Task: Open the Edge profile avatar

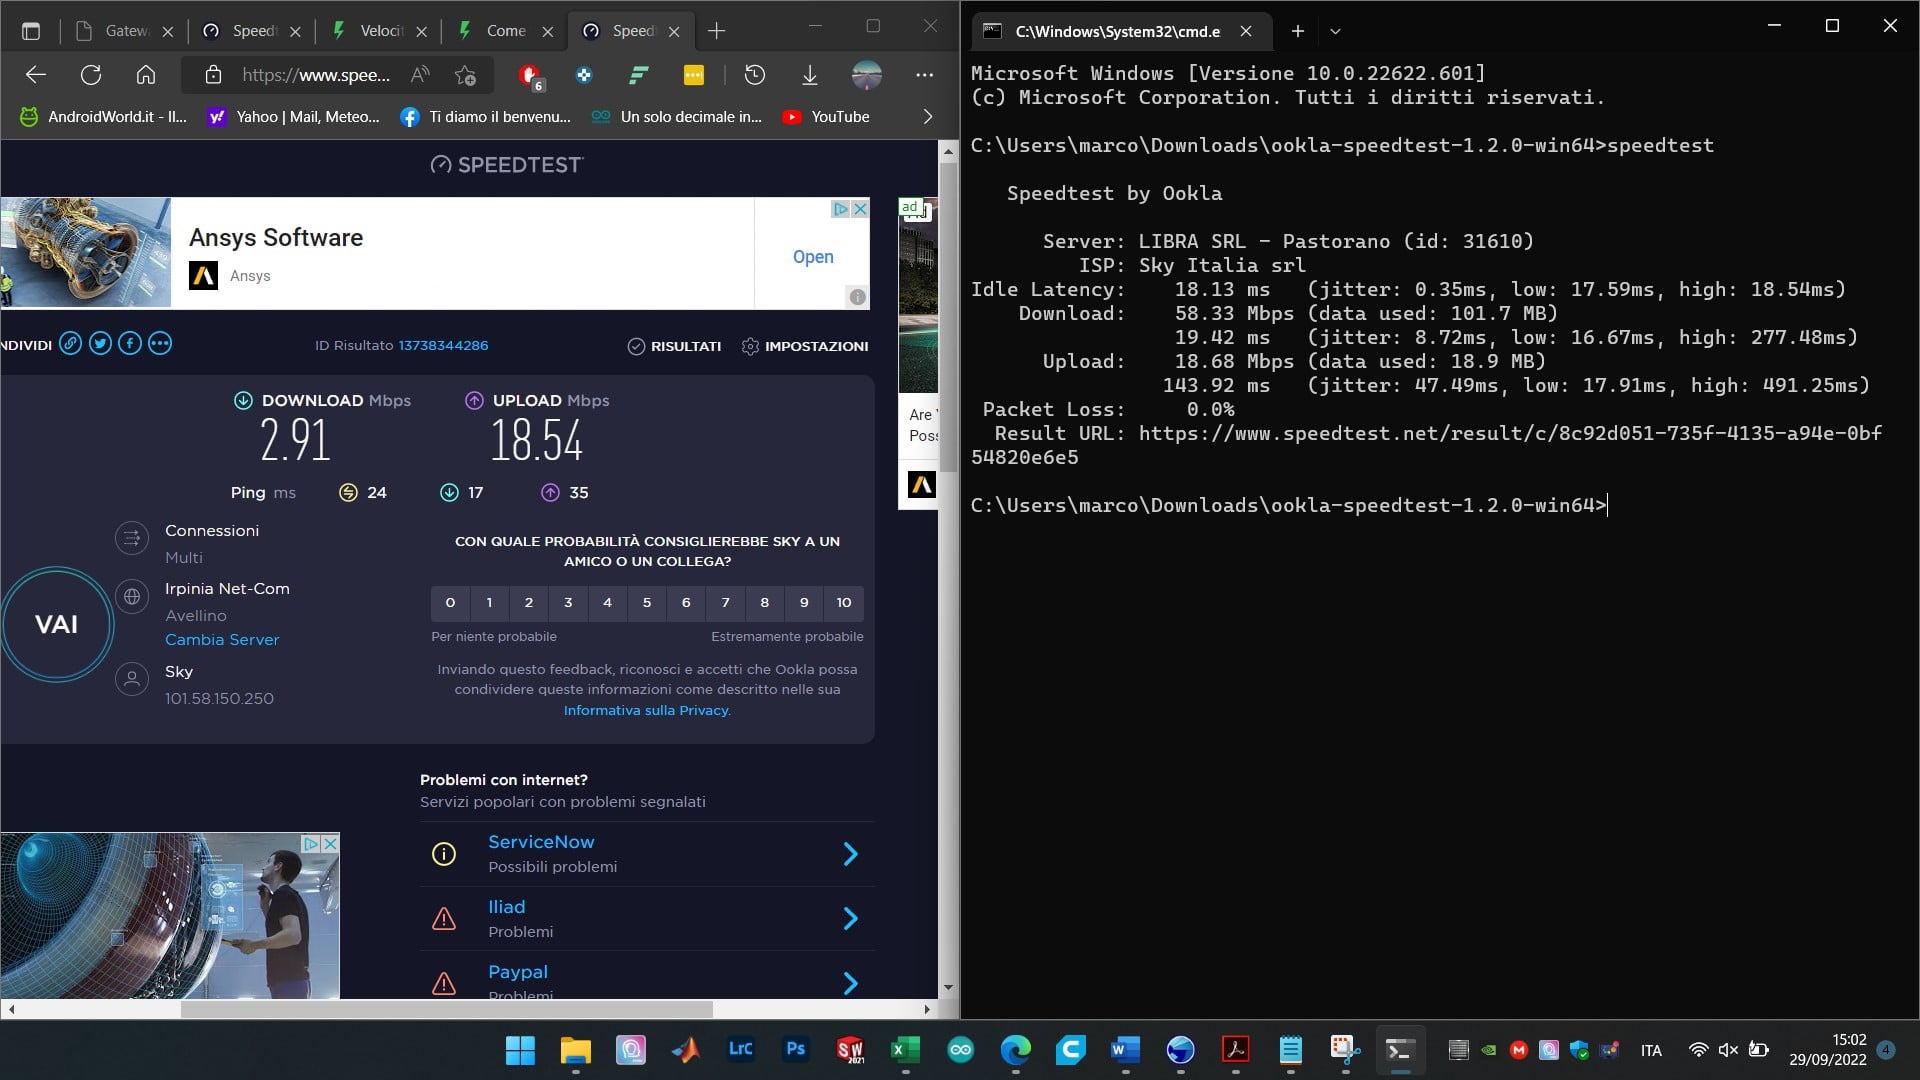Action: (867, 75)
